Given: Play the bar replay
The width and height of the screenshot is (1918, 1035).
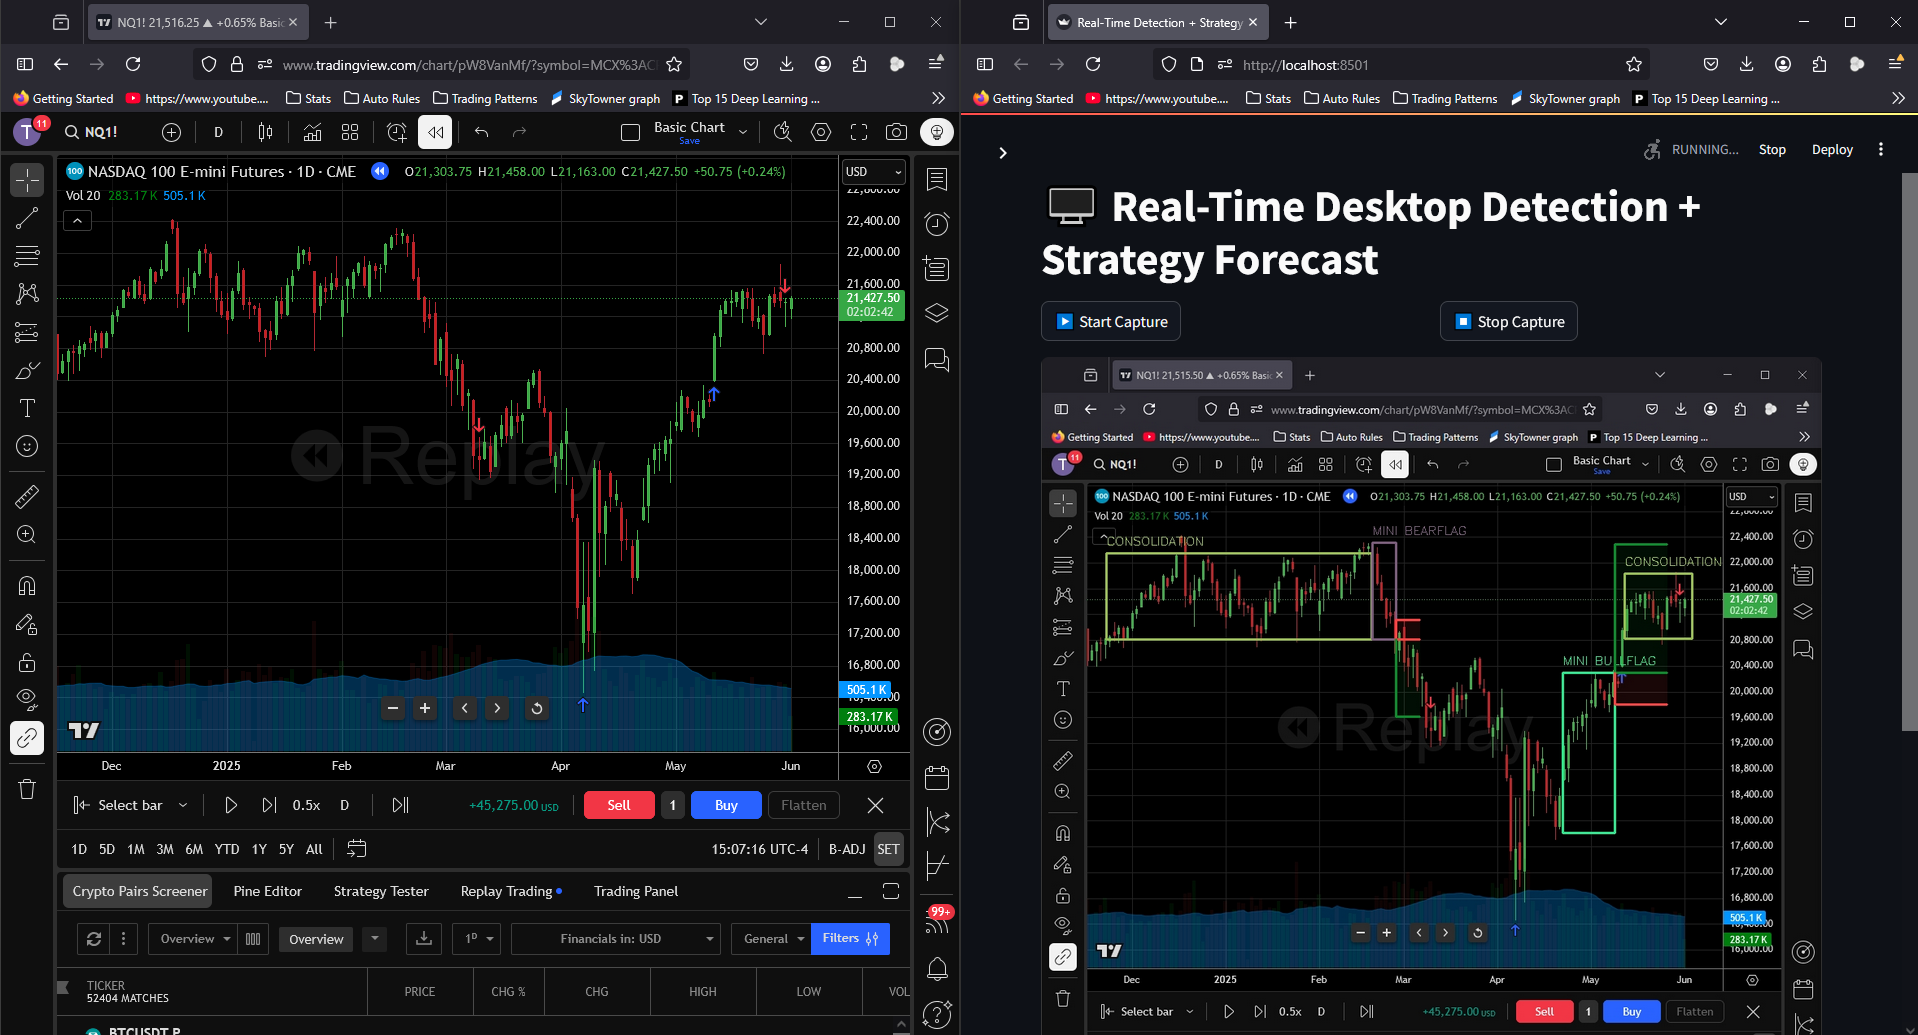Looking at the screenshot, I should 231,805.
